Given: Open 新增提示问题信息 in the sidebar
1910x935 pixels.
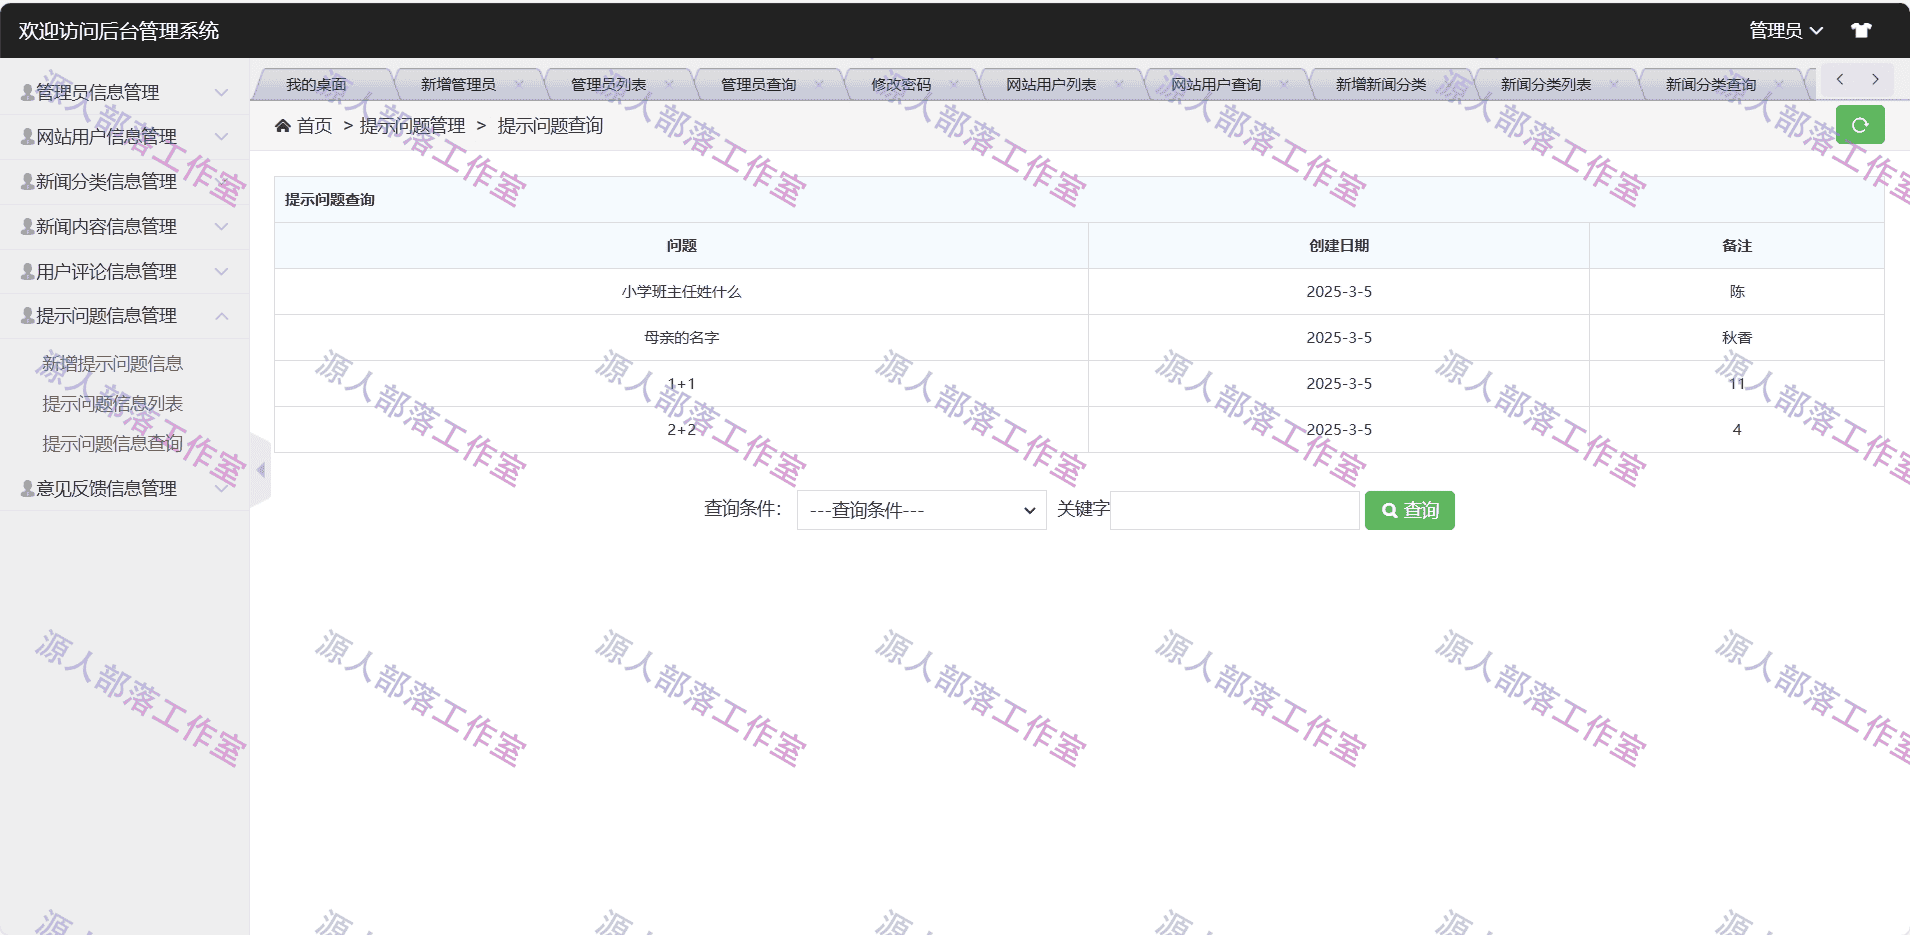Looking at the screenshot, I should (x=112, y=363).
